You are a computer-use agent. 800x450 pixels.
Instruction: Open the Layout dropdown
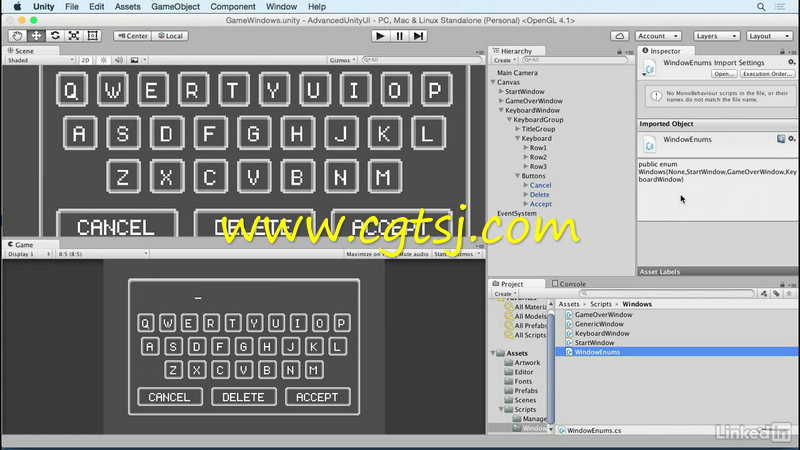pos(769,36)
